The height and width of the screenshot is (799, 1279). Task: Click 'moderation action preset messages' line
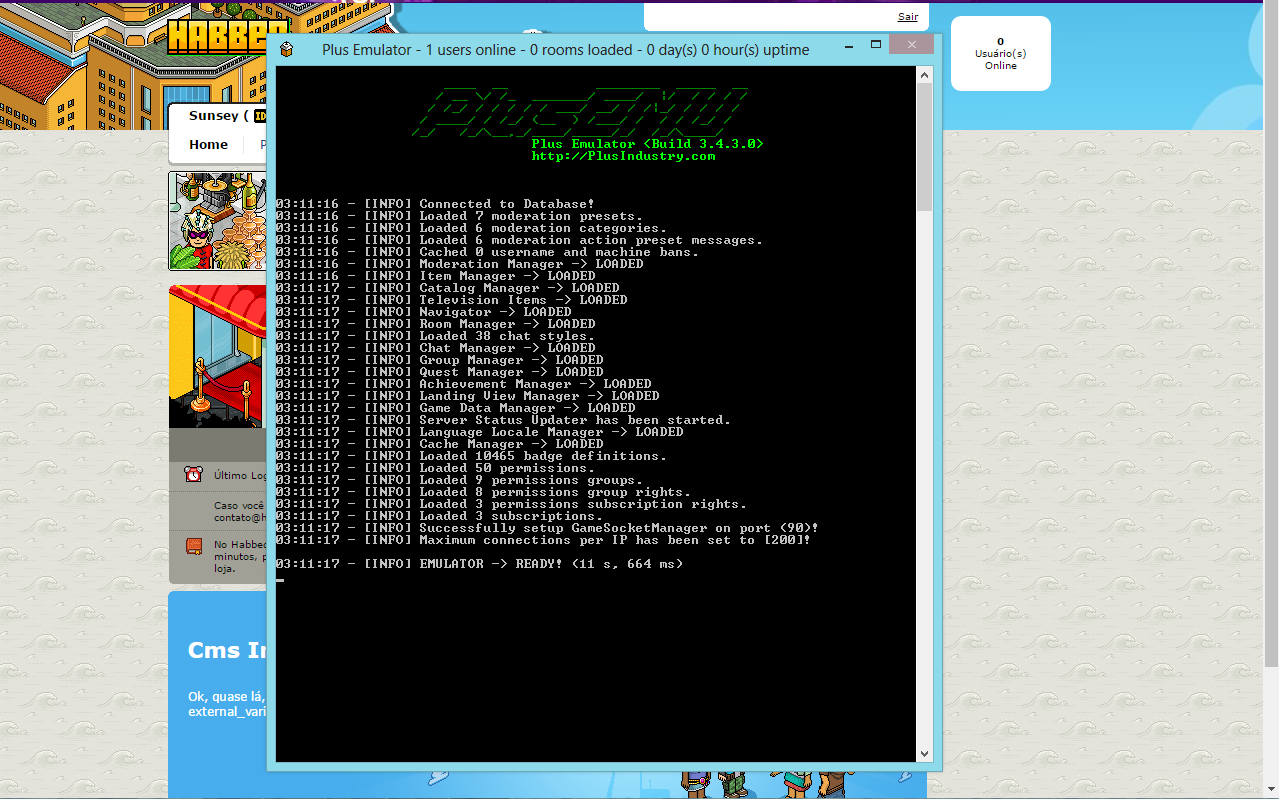519,240
